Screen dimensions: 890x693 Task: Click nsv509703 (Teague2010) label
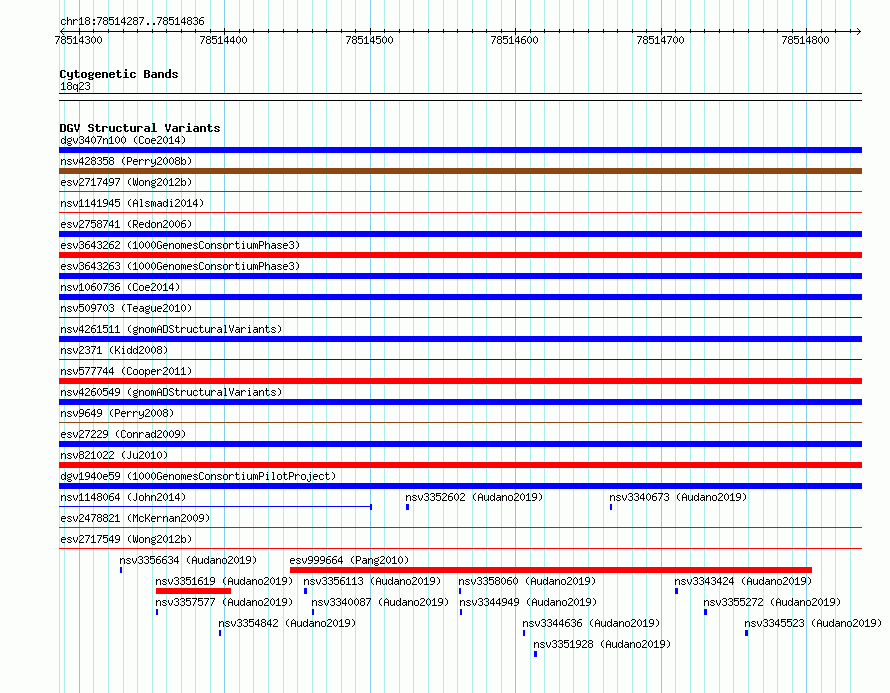point(126,308)
